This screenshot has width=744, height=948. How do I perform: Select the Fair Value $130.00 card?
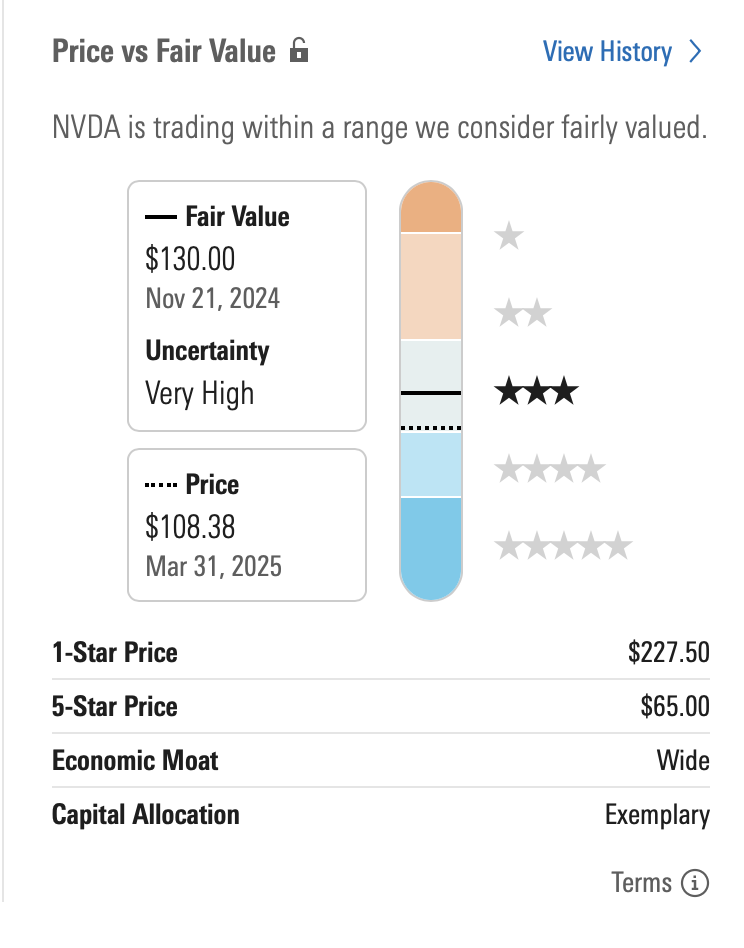247,305
